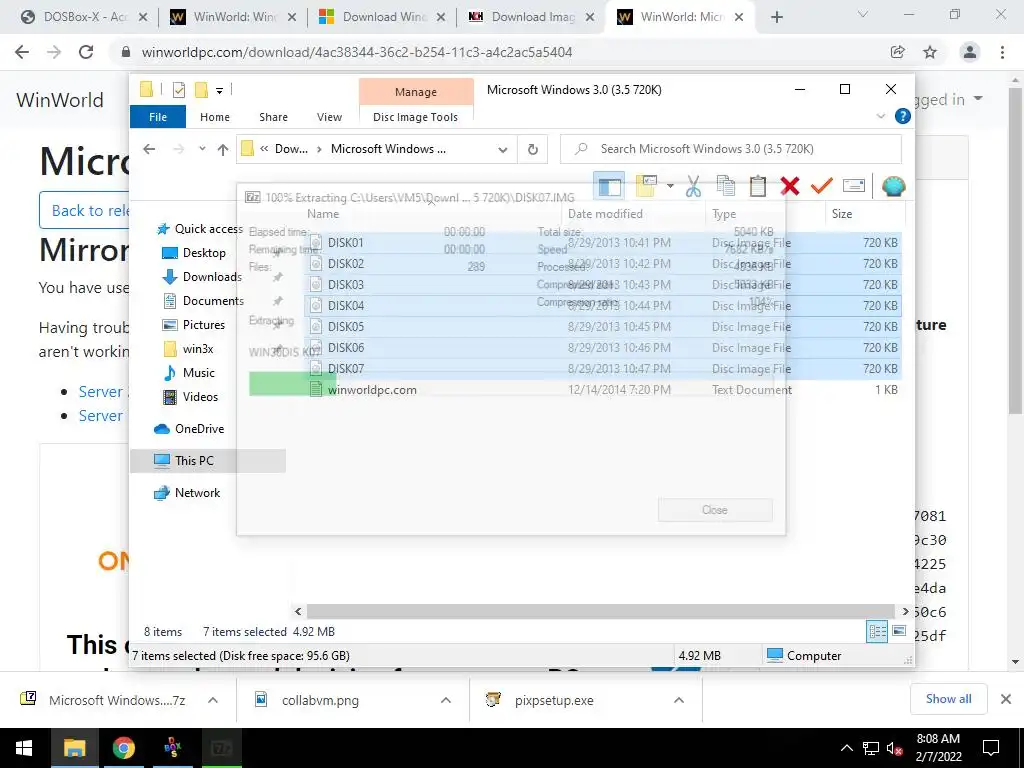1024x768 pixels.
Task: Click the Explorer Up arrow button
Action: tap(223, 150)
